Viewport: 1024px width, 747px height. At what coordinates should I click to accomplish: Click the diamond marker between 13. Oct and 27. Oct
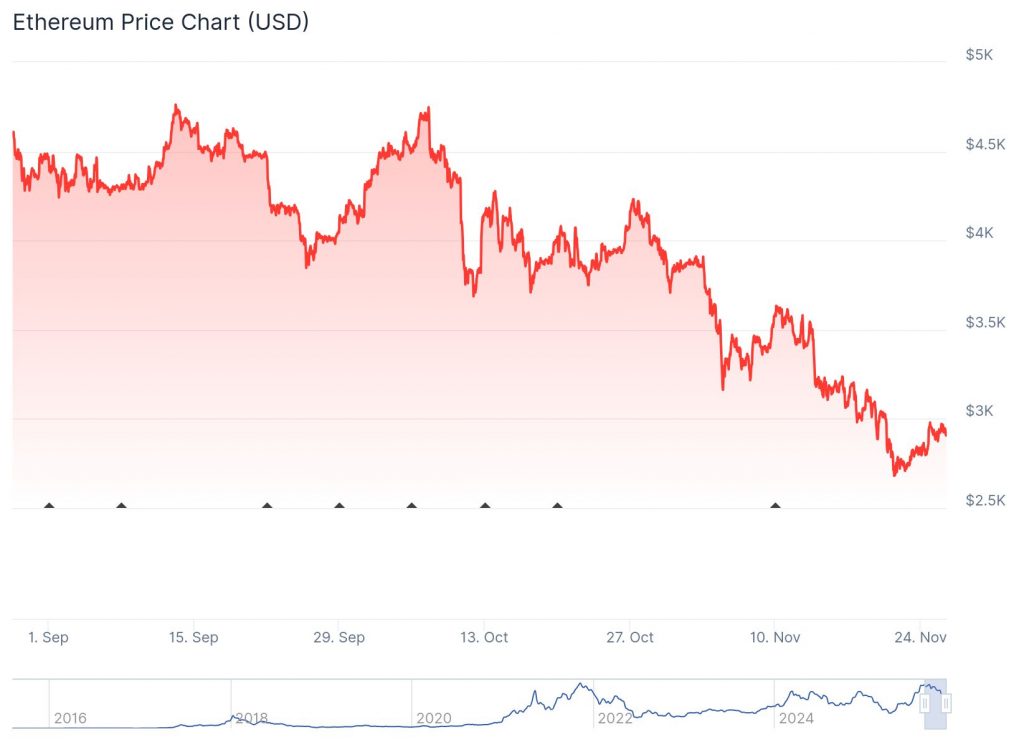pyautogui.click(x=557, y=506)
